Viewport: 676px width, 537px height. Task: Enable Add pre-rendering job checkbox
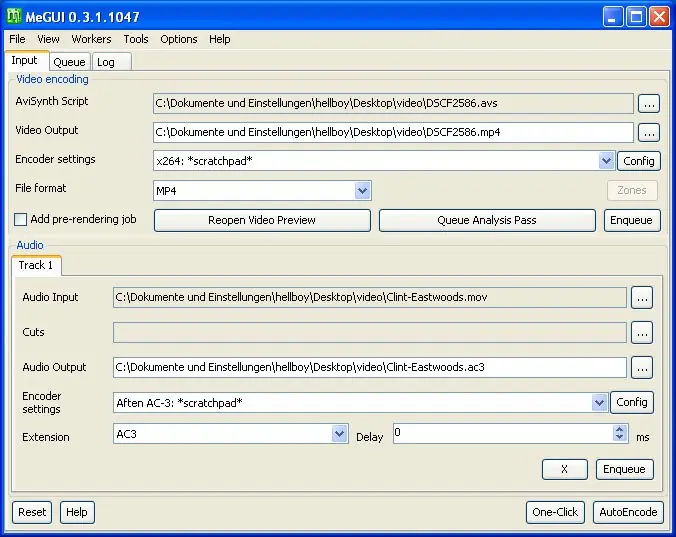point(20,219)
